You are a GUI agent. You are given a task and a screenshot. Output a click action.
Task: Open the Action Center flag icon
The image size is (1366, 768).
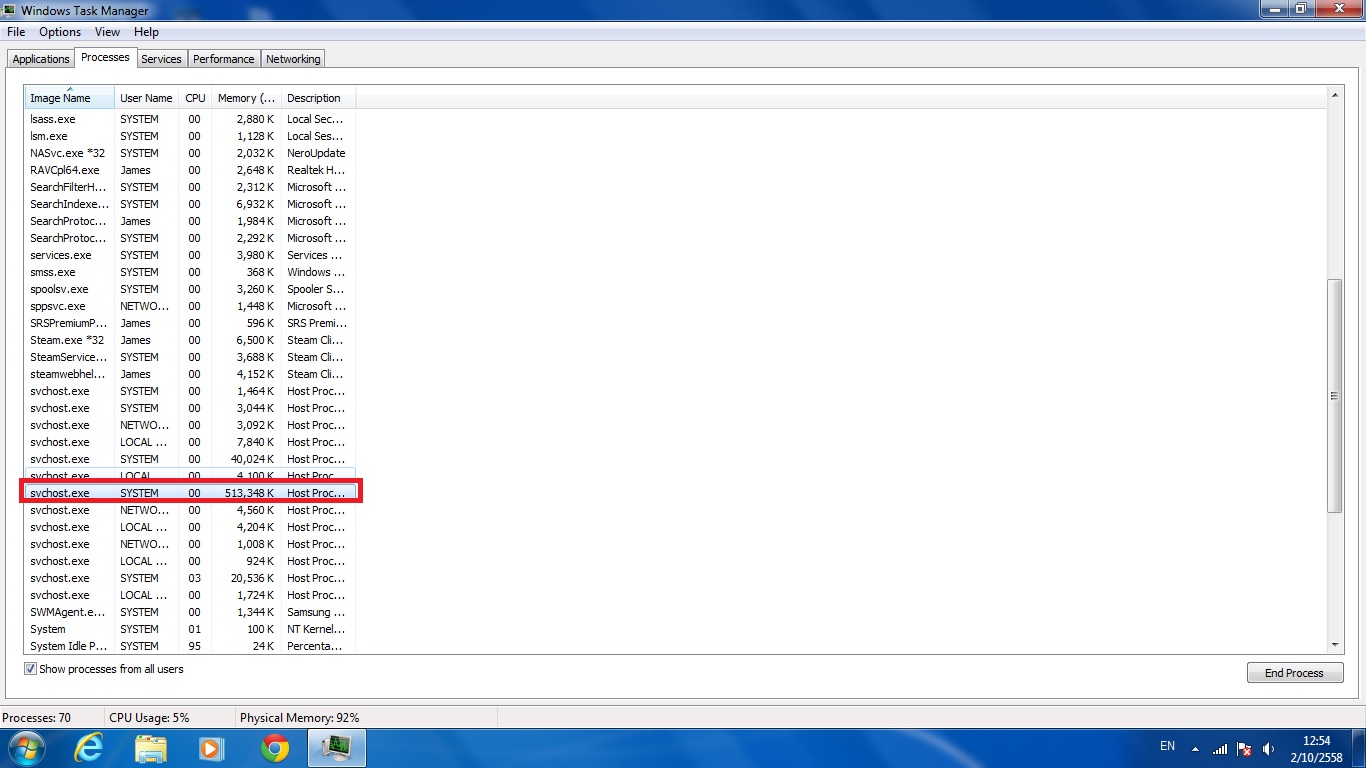click(1244, 748)
